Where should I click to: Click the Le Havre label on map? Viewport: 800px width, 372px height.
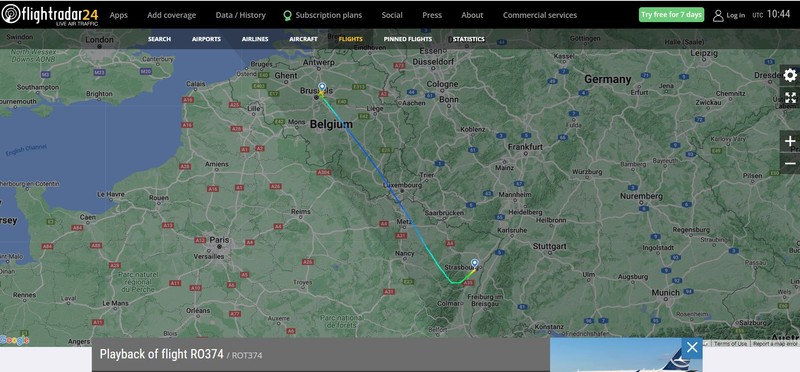pyautogui.click(x=111, y=194)
